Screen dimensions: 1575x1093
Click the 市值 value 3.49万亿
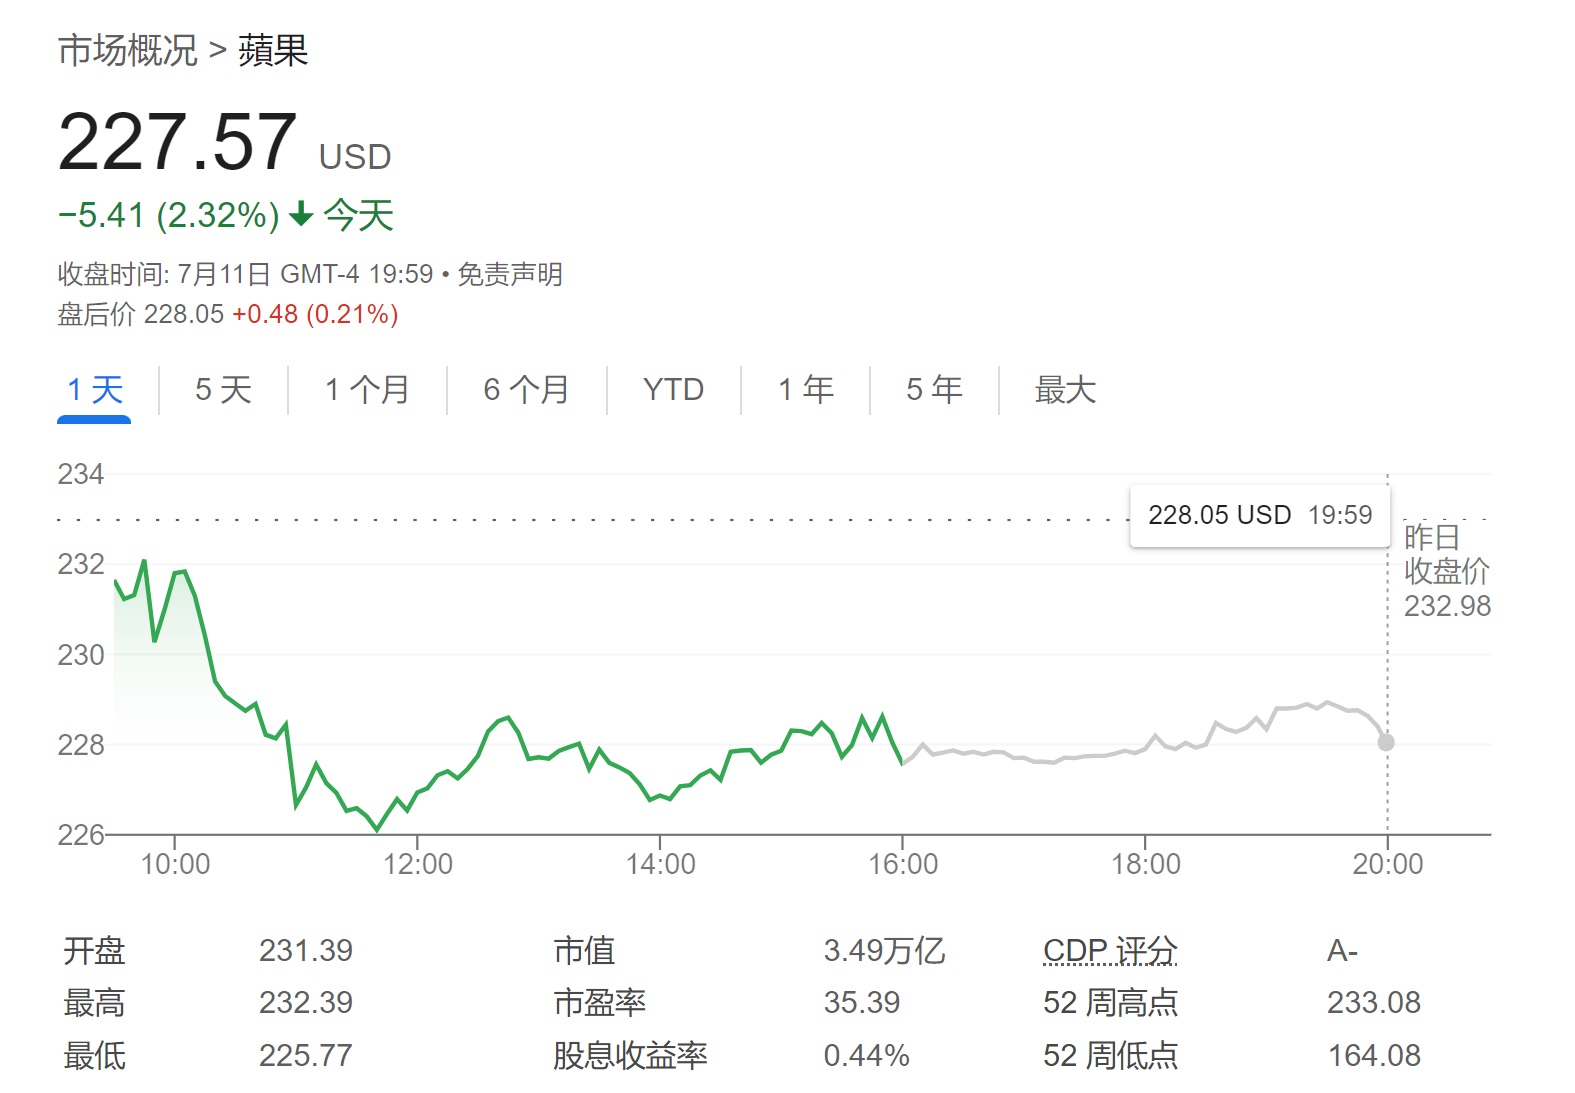[x=884, y=950]
